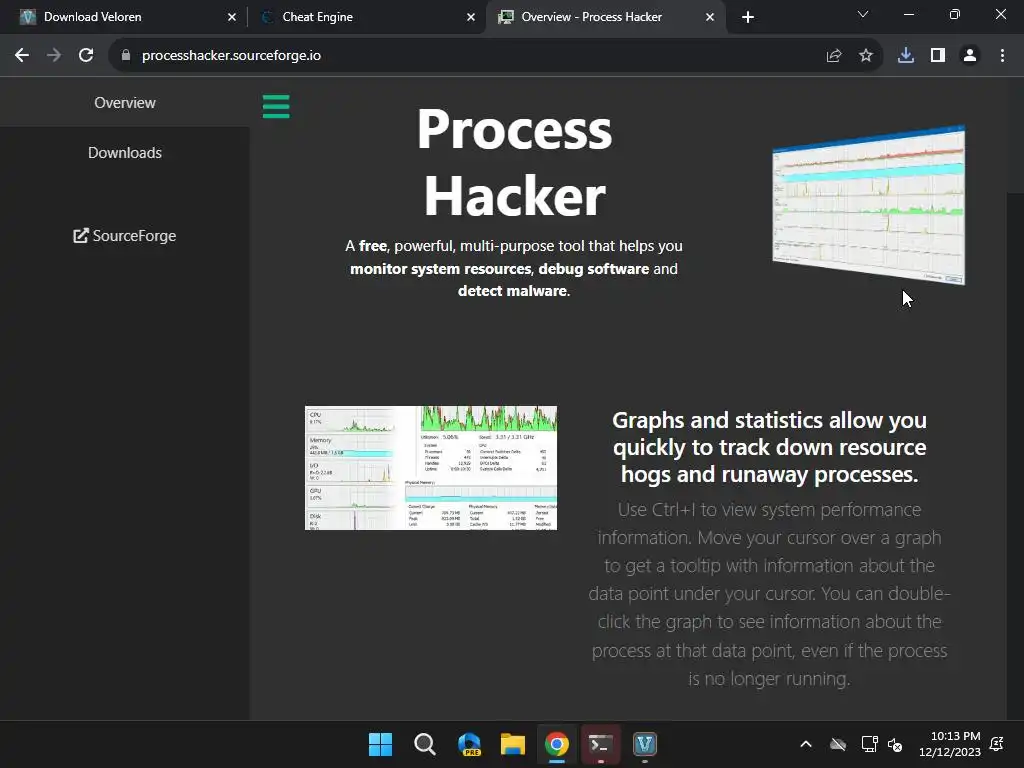The height and width of the screenshot is (768, 1024).
Task: Close the Download Veloren tab
Action: pyautogui.click(x=232, y=17)
